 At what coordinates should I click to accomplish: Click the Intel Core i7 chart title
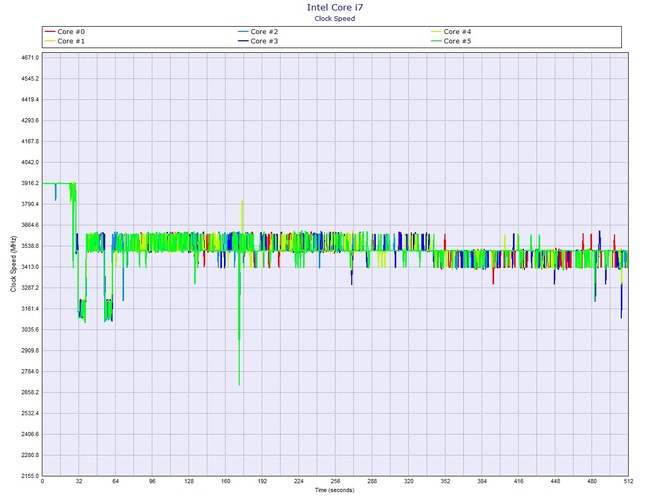point(335,7)
